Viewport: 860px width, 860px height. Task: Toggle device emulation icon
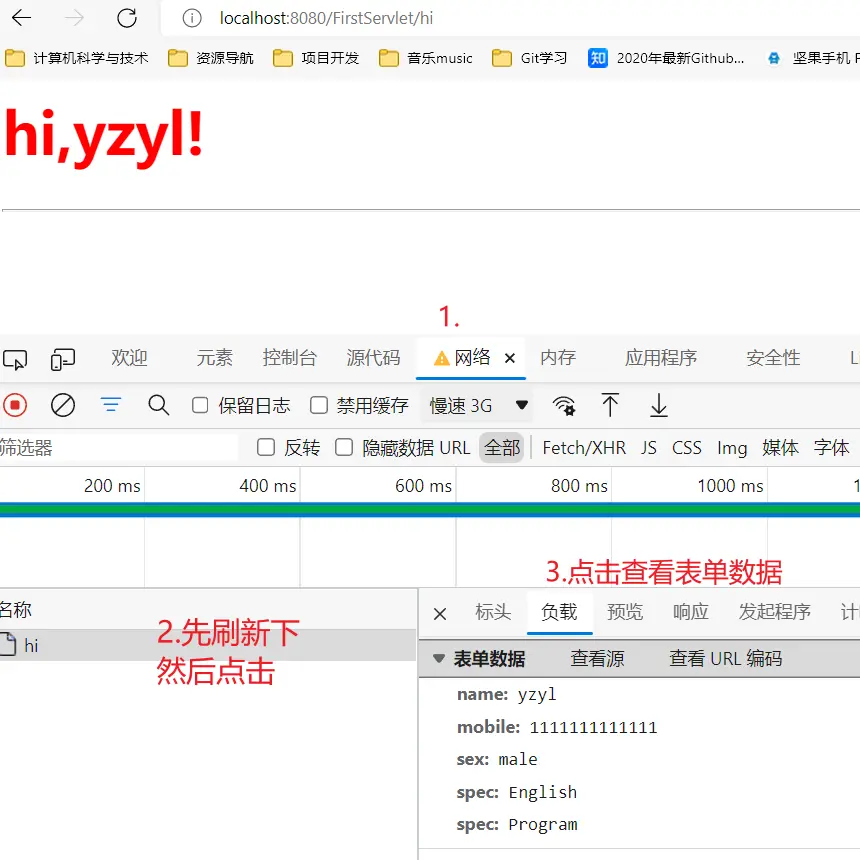(63, 358)
